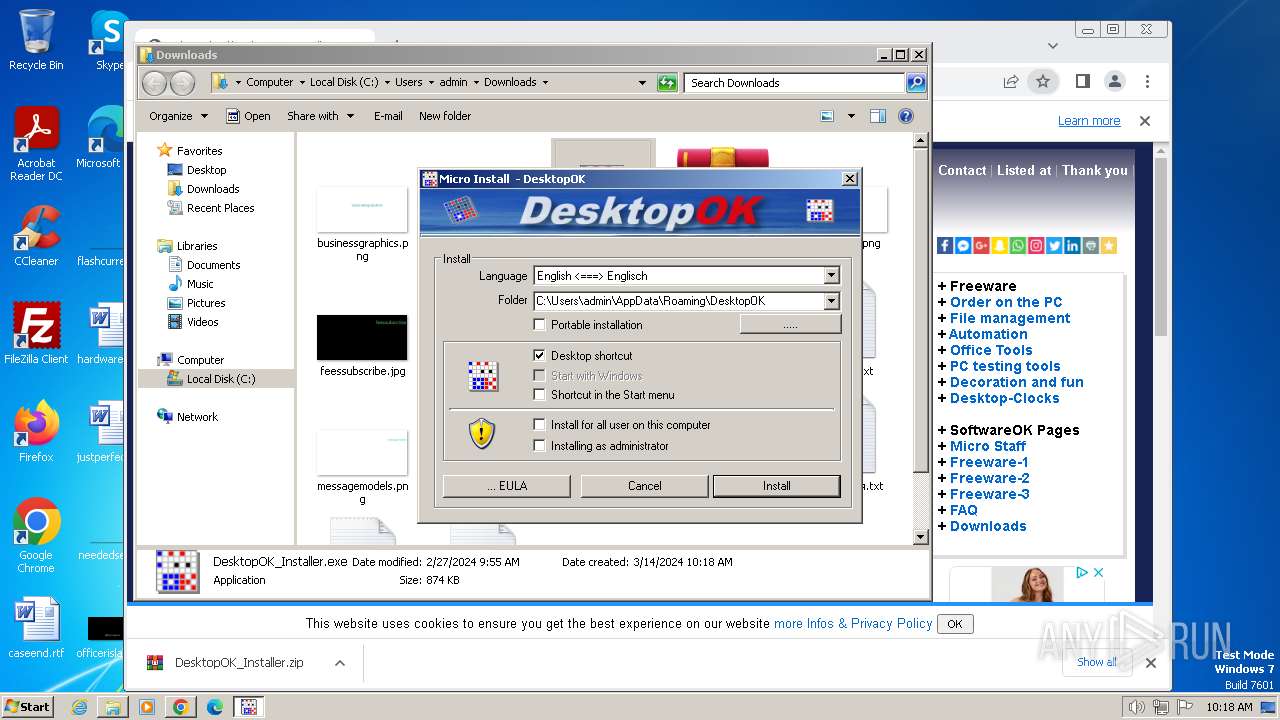Click the volume icon in system tray
Viewport: 1280px width, 720px height.
pos(1137,707)
